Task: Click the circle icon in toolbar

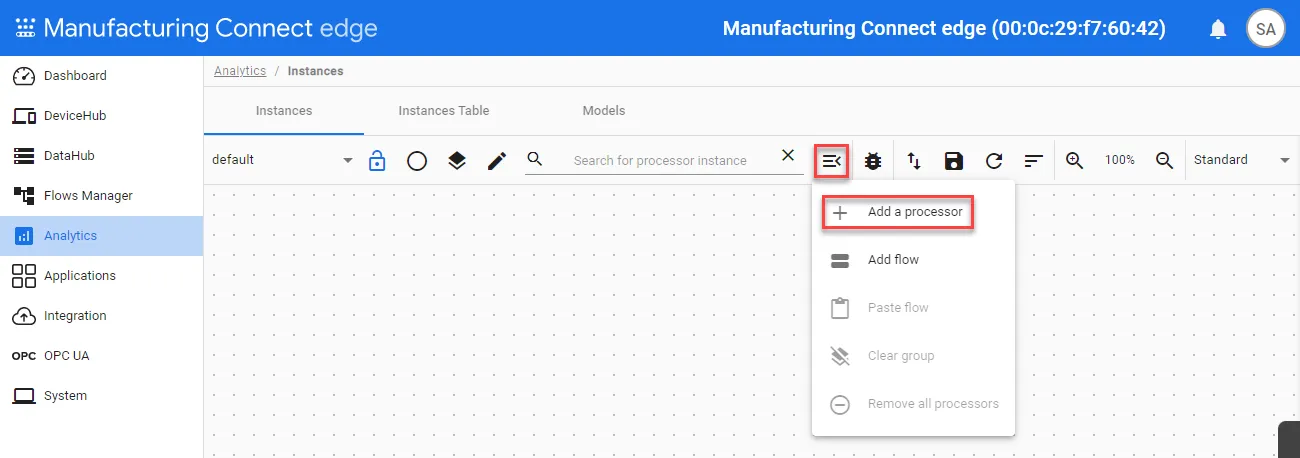Action: (417, 160)
